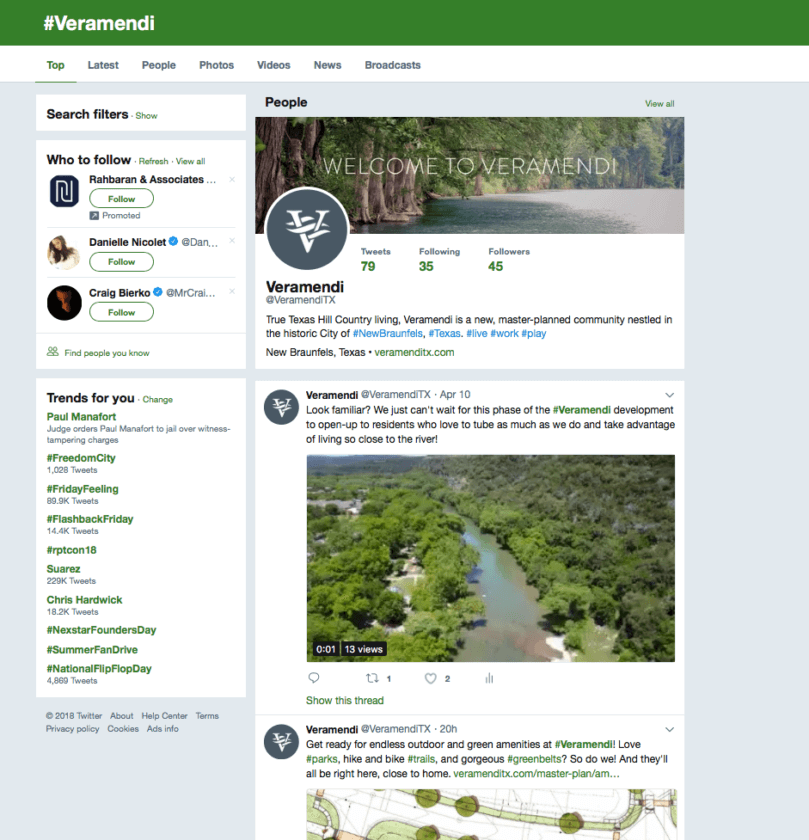Refresh the Who to follow list
The height and width of the screenshot is (840, 809).
[x=153, y=161]
